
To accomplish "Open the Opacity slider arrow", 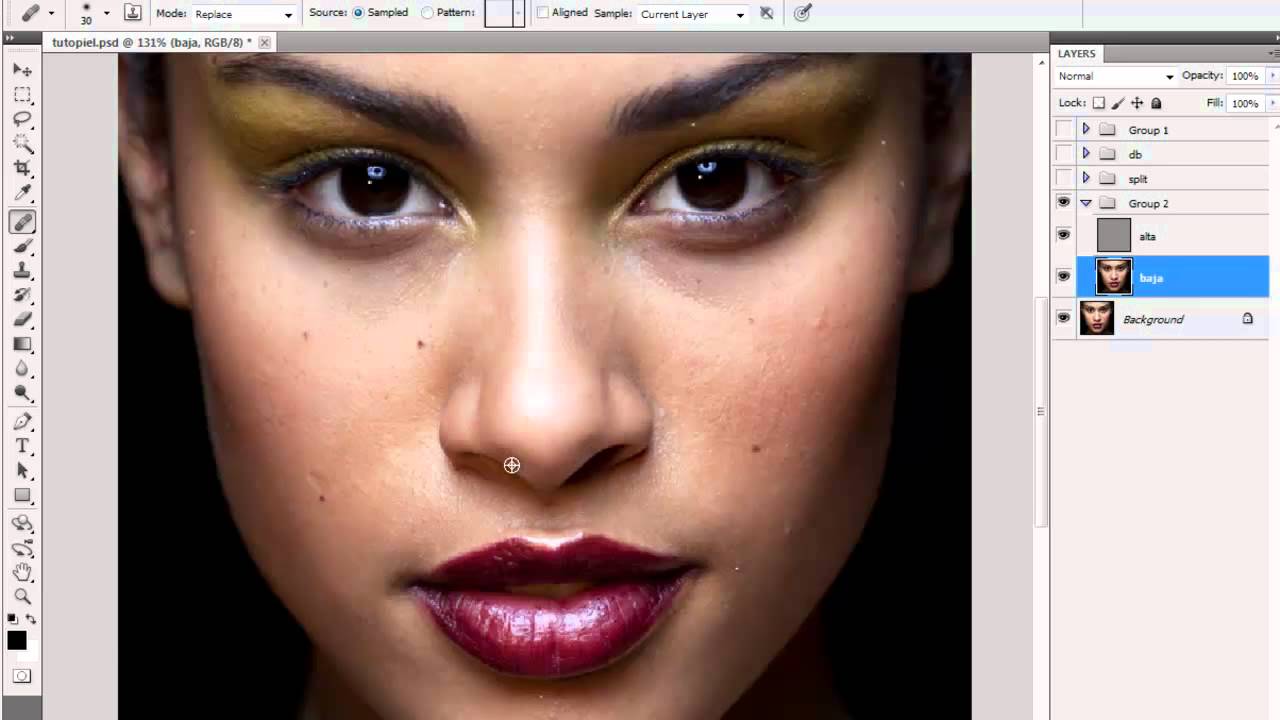I will (x=1271, y=76).
